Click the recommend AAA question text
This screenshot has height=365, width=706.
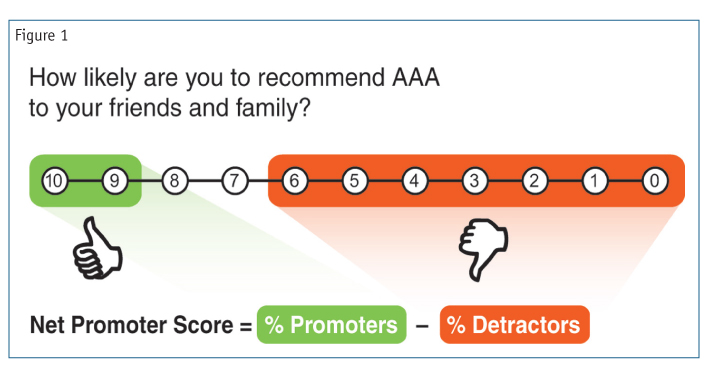click(x=234, y=93)
